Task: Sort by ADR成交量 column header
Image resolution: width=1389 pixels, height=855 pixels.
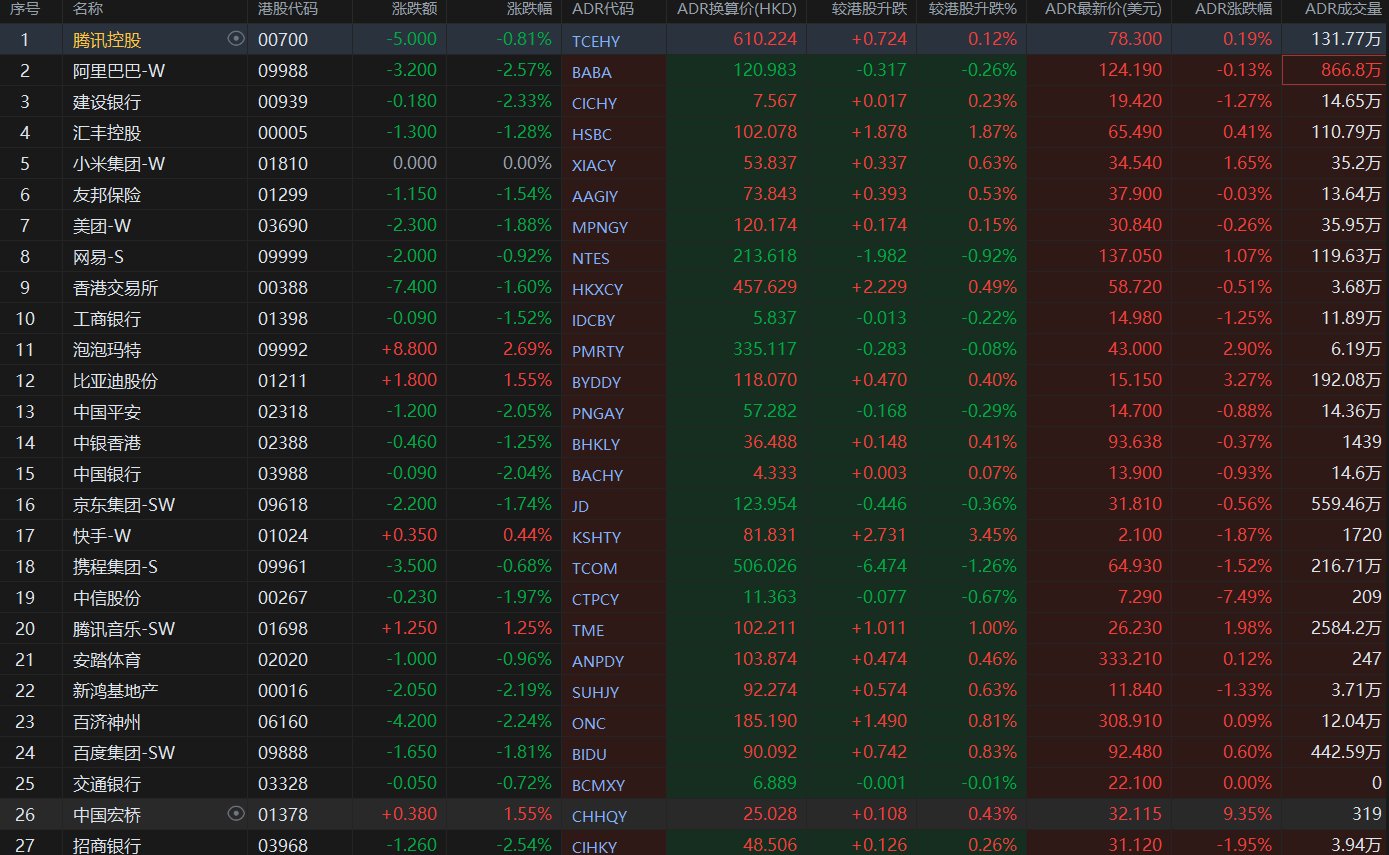Action: pyautogui.click(x=1343, y=9)
